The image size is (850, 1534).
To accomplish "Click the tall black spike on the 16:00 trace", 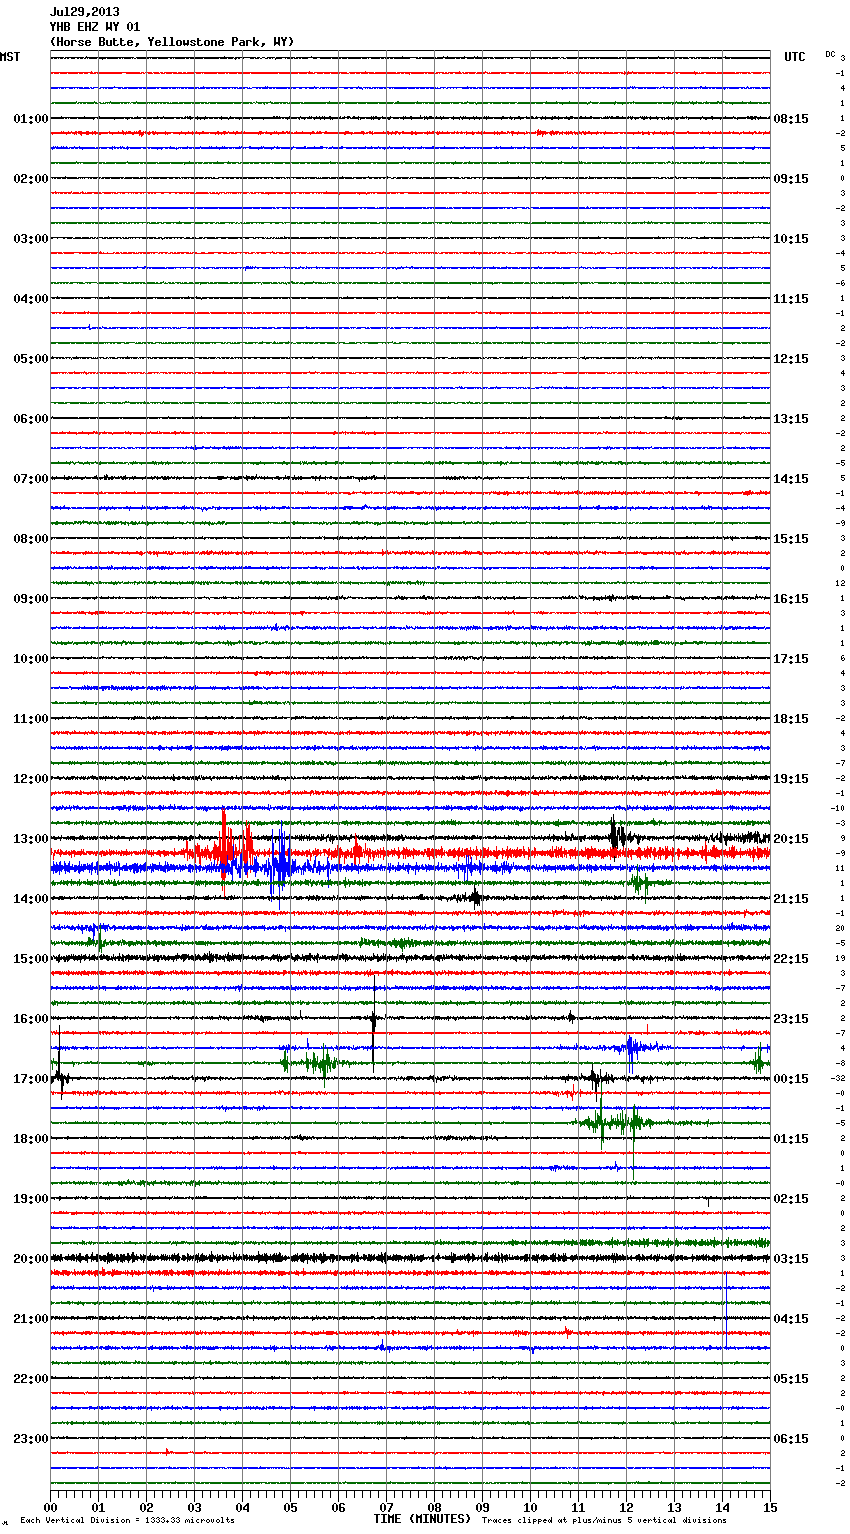I will click(373, 1020).
